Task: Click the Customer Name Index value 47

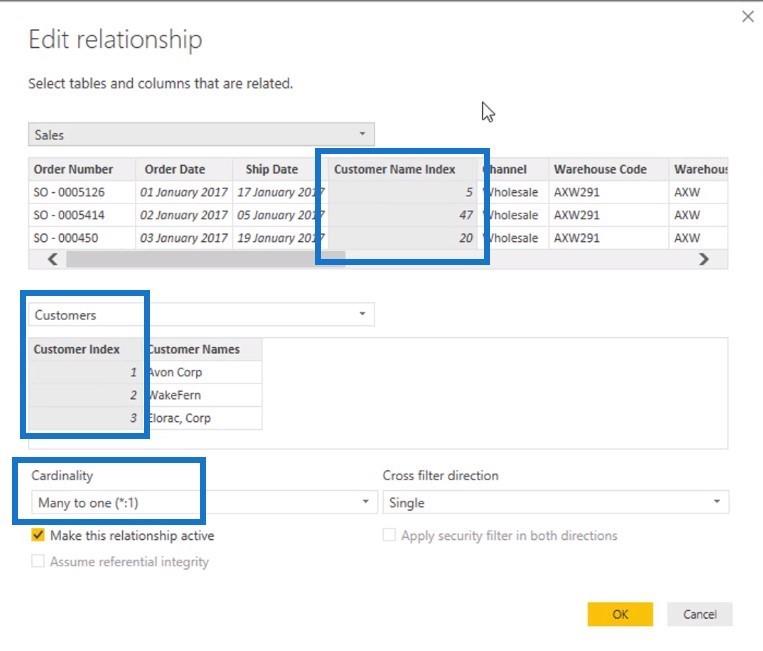Action: pyautogui.click(x=402, y=215)
